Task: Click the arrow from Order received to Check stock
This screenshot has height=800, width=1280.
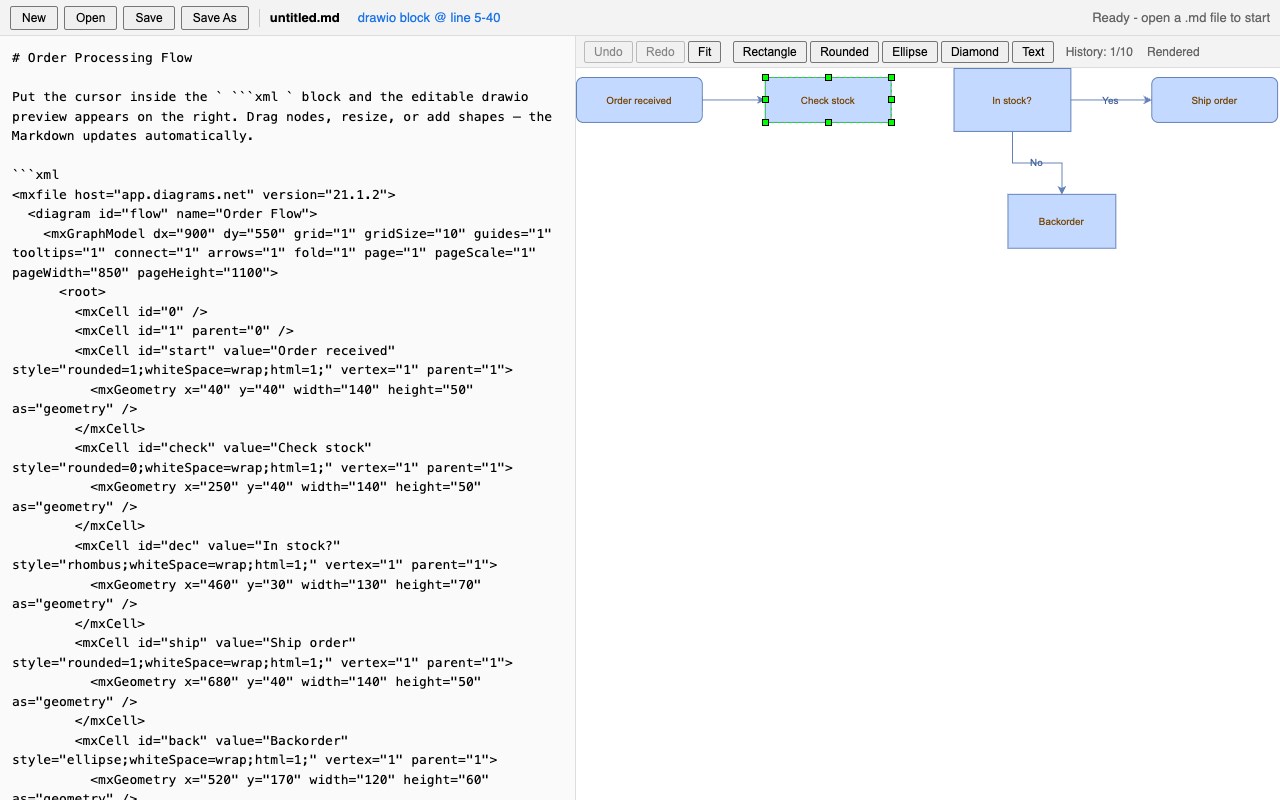Action: tap(733, 100)
